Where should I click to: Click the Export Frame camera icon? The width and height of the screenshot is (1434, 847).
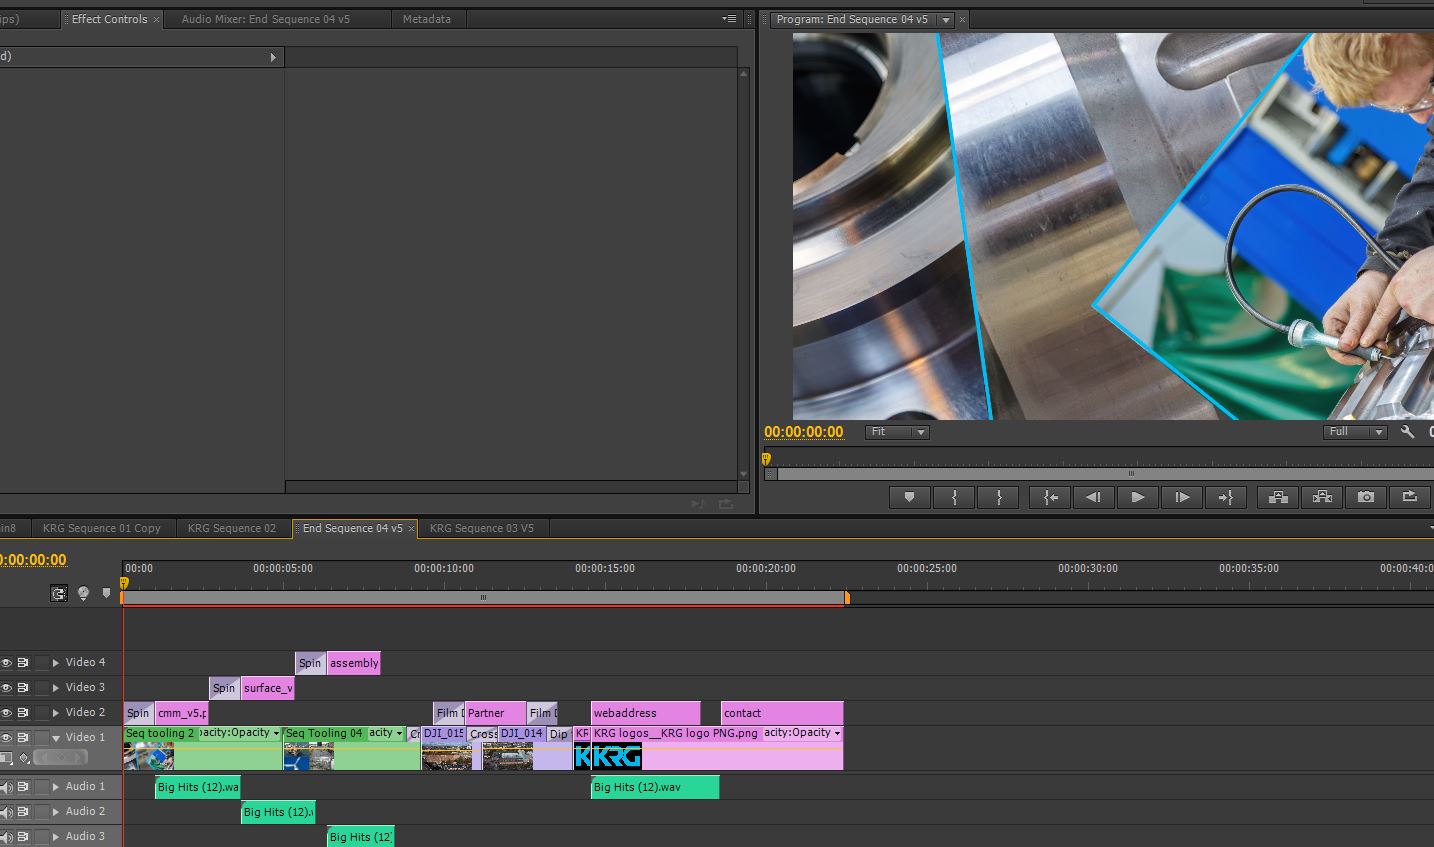click(x=1366, y=497)
